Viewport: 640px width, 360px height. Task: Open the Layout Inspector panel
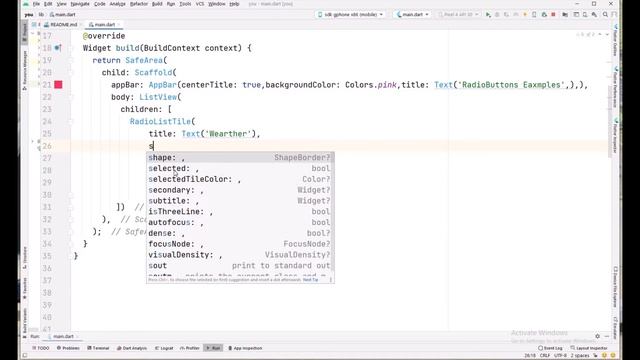pos(589,348)
